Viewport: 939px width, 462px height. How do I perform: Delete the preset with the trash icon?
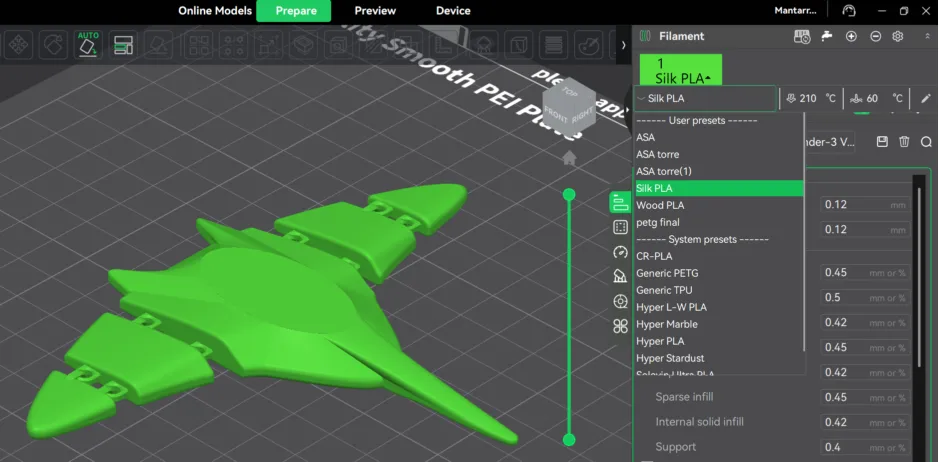(x=904, y=142)
